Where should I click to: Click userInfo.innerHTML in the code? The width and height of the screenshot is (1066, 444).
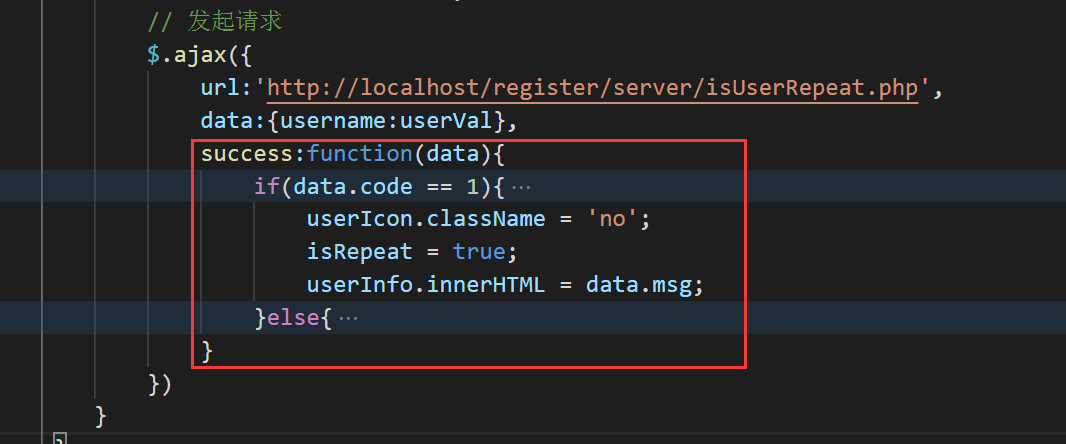click(x=426, y=285)
